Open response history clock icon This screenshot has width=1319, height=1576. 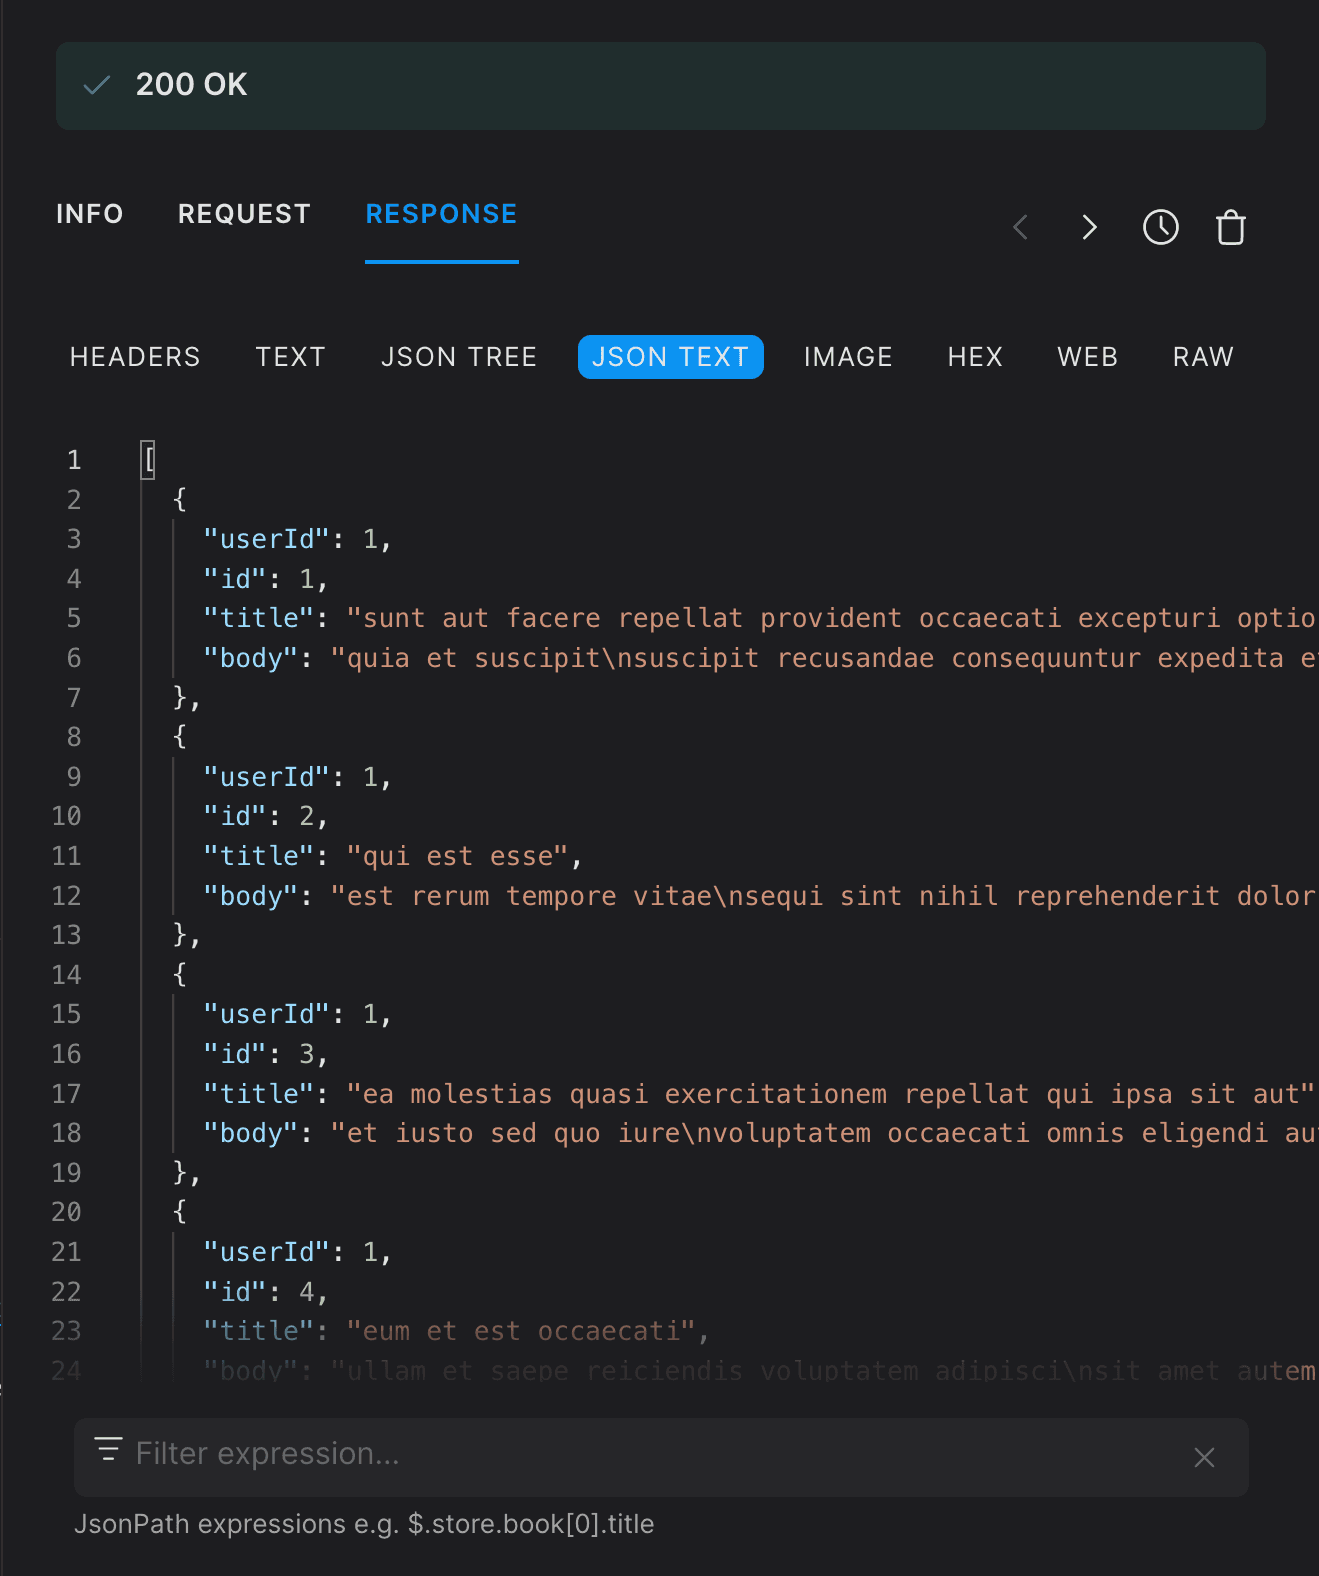[x=1161, y=228]
